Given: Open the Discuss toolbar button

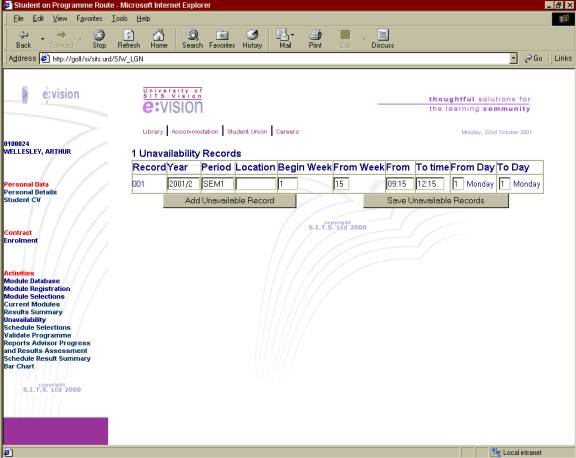Looking at the screenshot, I should pos(382,39).
